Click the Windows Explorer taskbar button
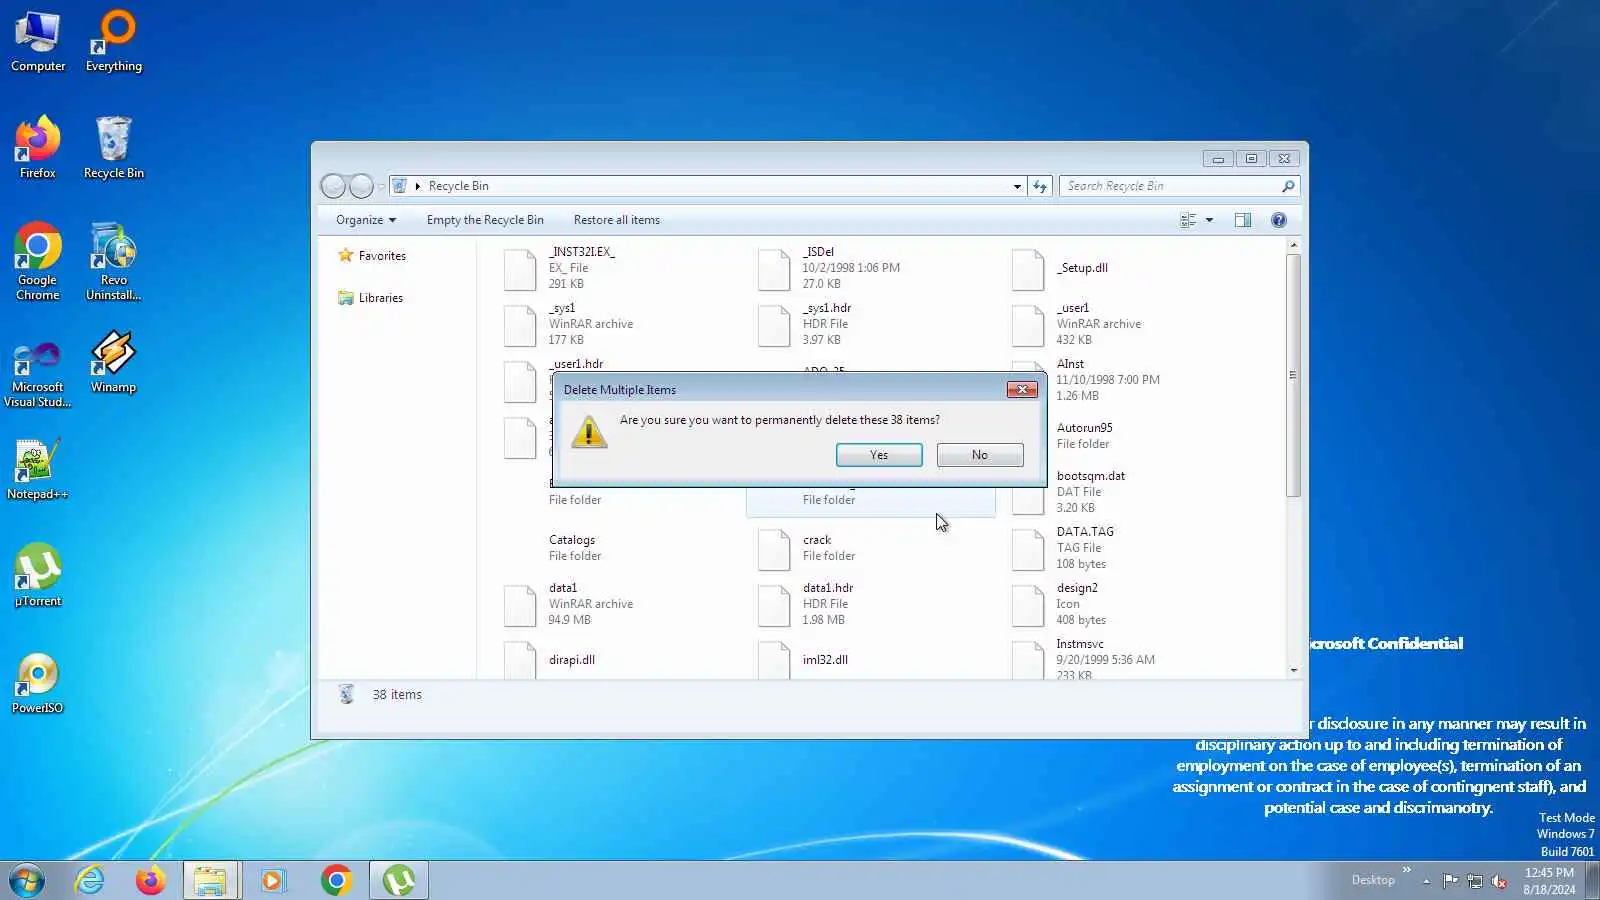The height and width of the screenshot is (900, 1600). [211, 881]
